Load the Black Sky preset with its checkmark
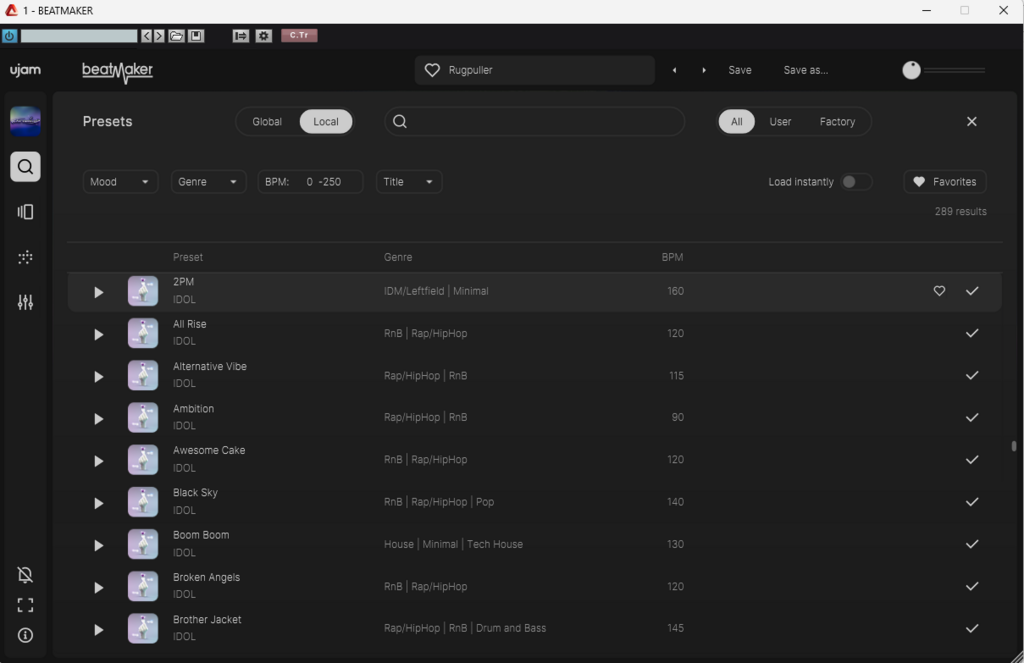 [972, 502]
